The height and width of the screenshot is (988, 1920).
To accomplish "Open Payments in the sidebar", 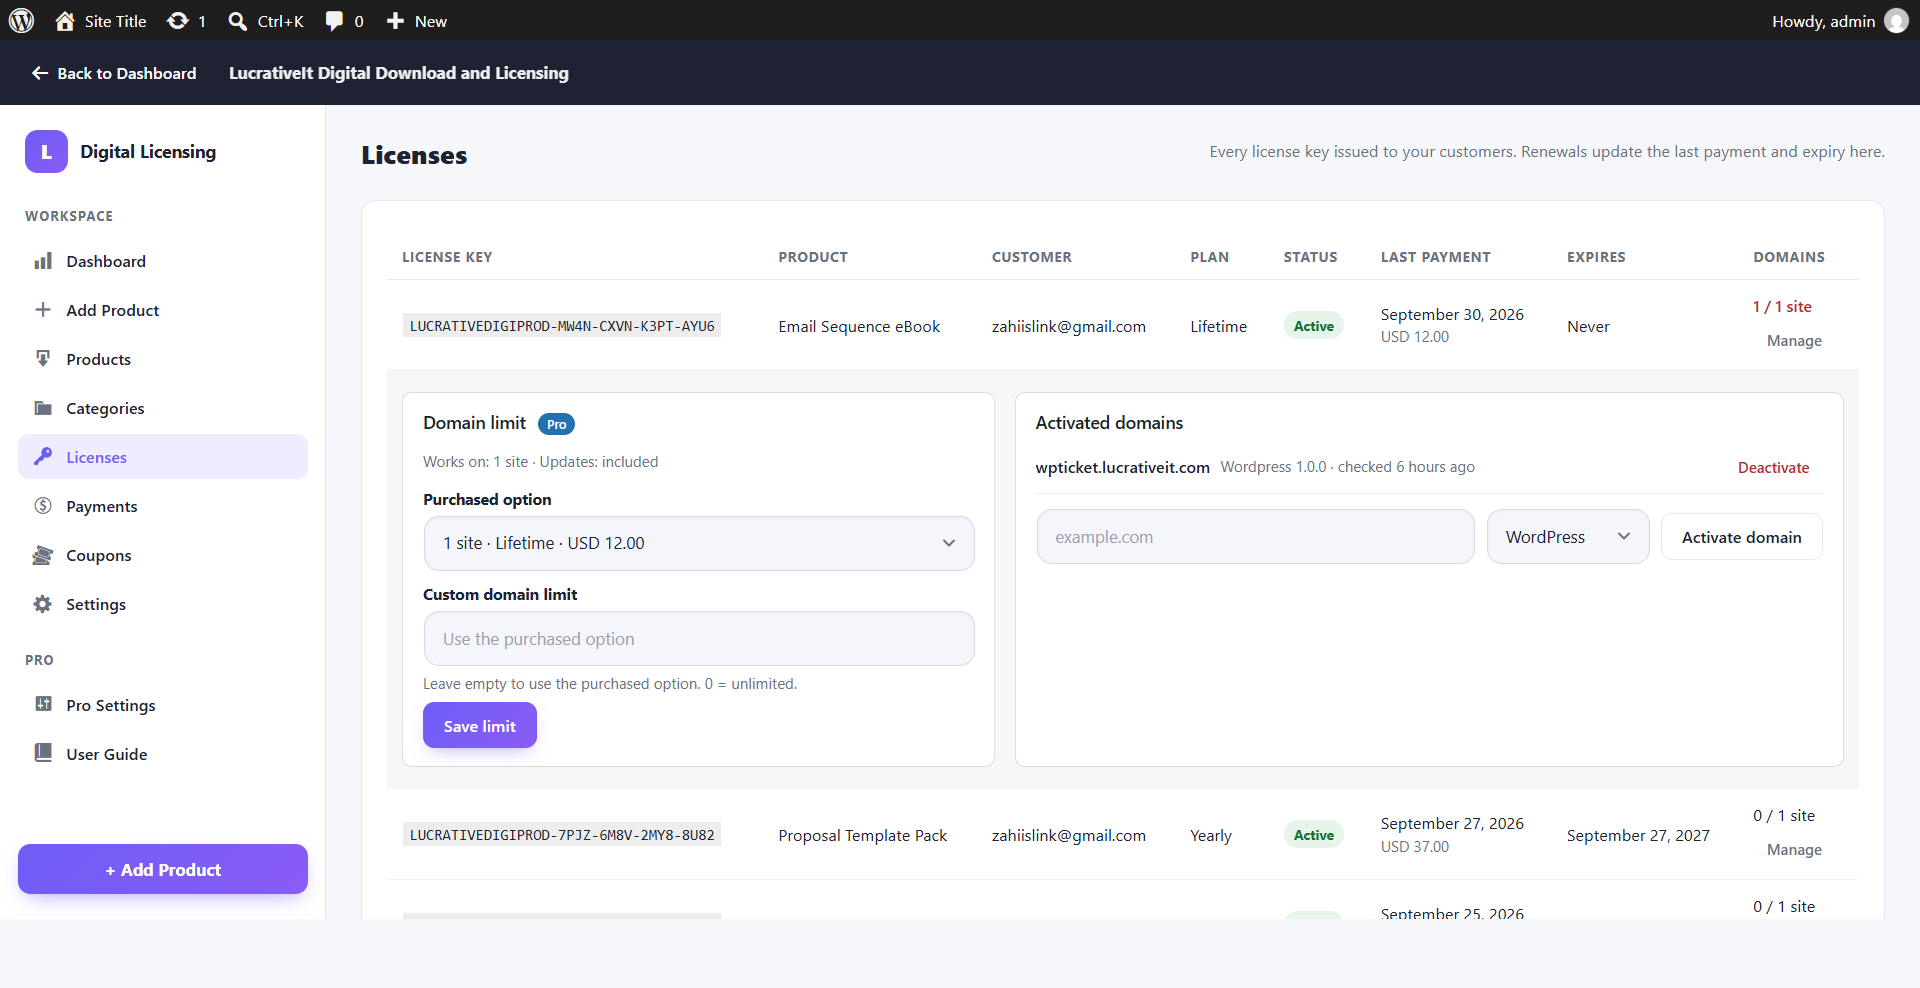I will pos(163,506).
